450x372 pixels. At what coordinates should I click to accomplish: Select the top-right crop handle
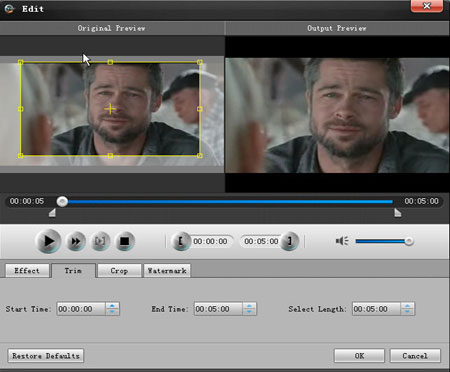199,62
